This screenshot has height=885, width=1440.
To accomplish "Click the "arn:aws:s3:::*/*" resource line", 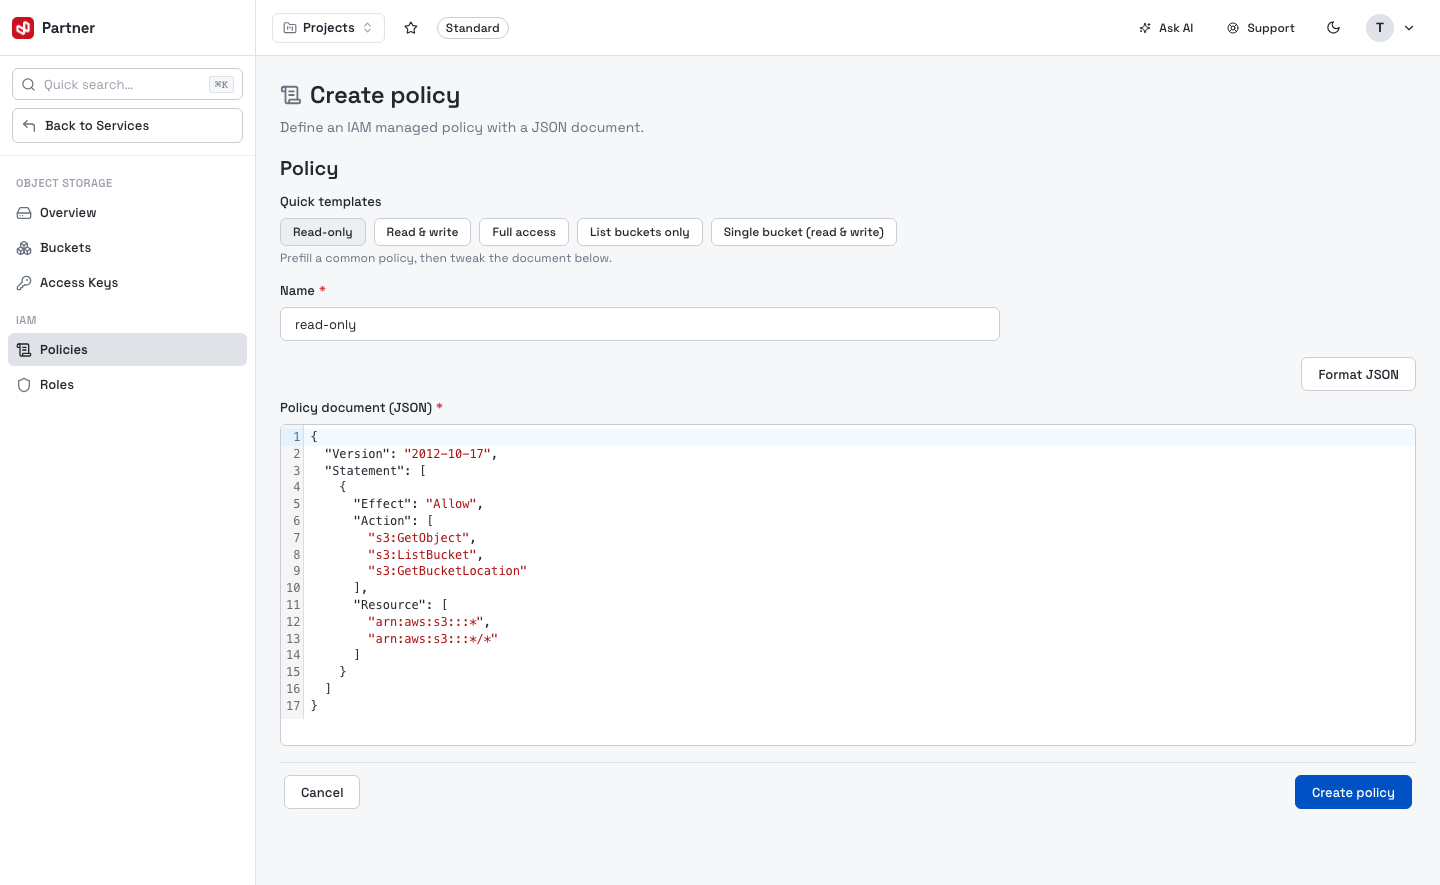I will click(433, 639).
